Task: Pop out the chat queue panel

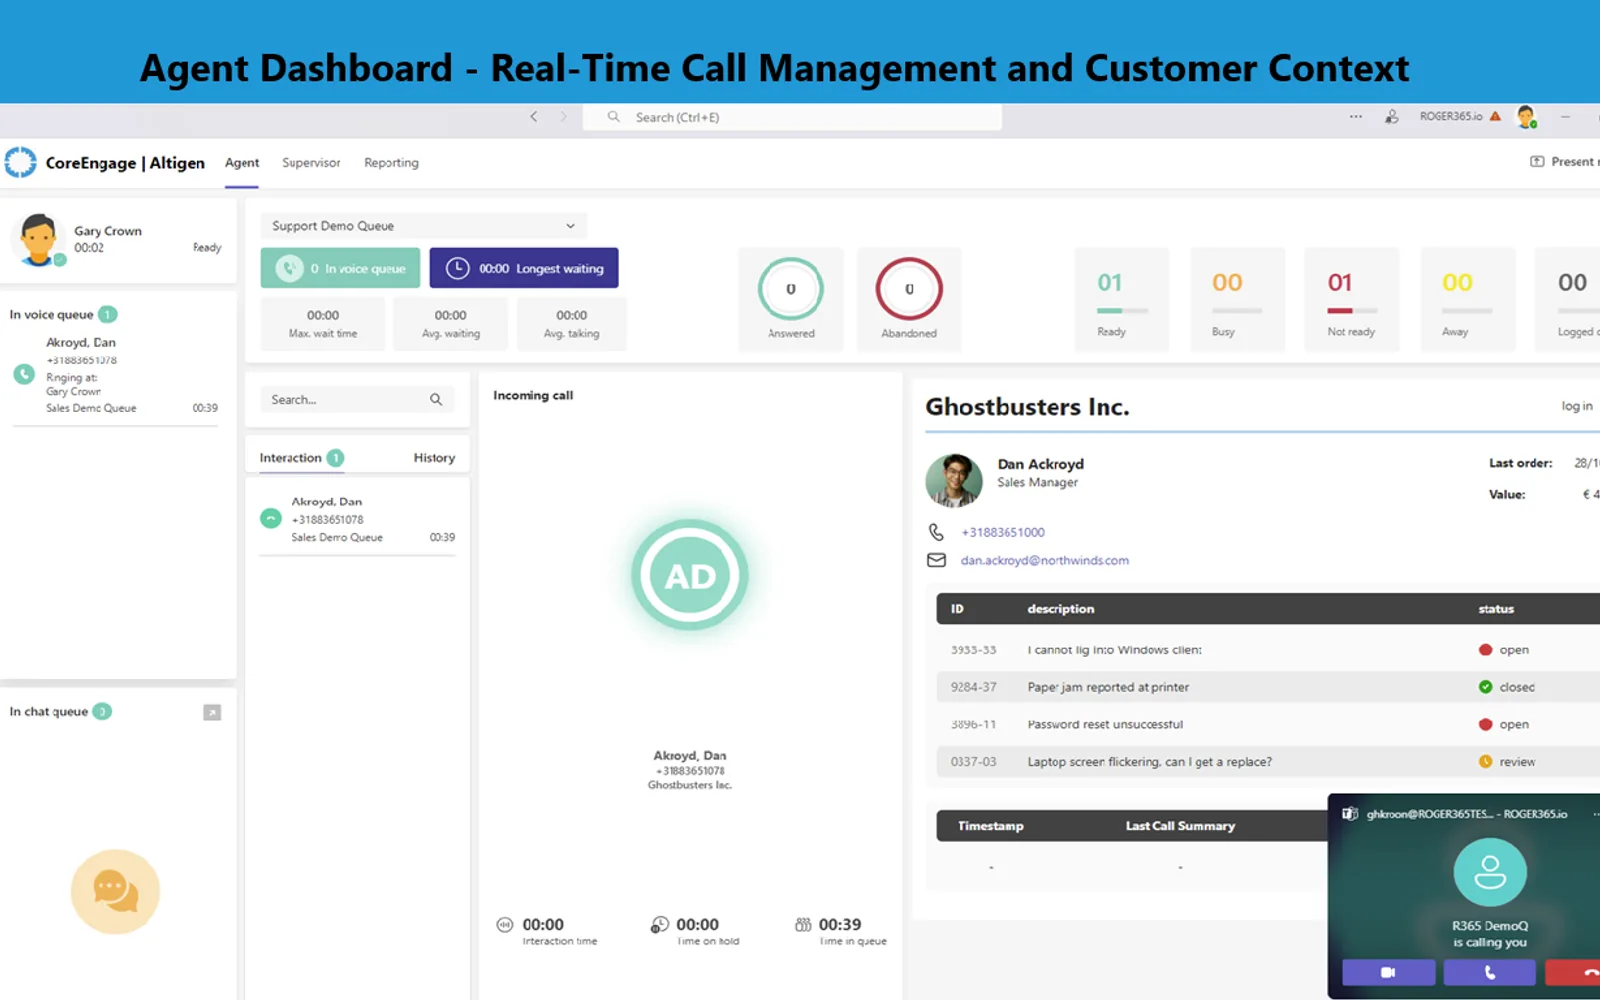Action: click(x=212, y=712)
